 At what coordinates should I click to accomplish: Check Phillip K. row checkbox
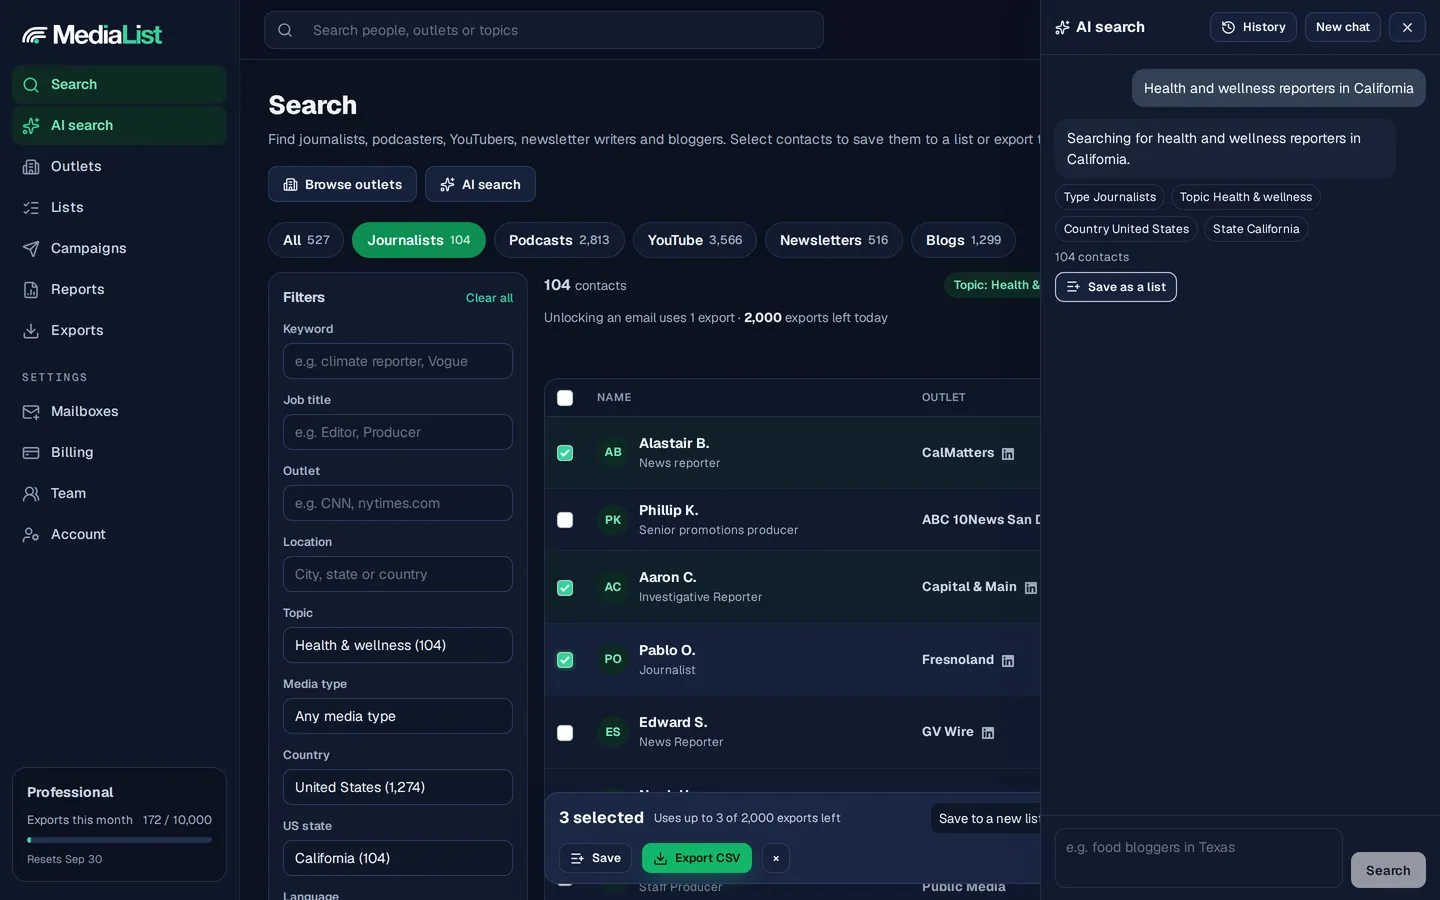(x=565, y=520)
